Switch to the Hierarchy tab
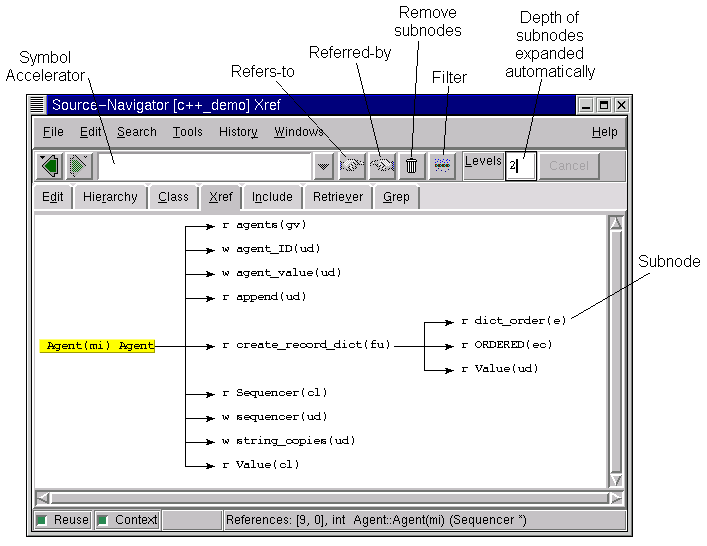 (110, 197)
